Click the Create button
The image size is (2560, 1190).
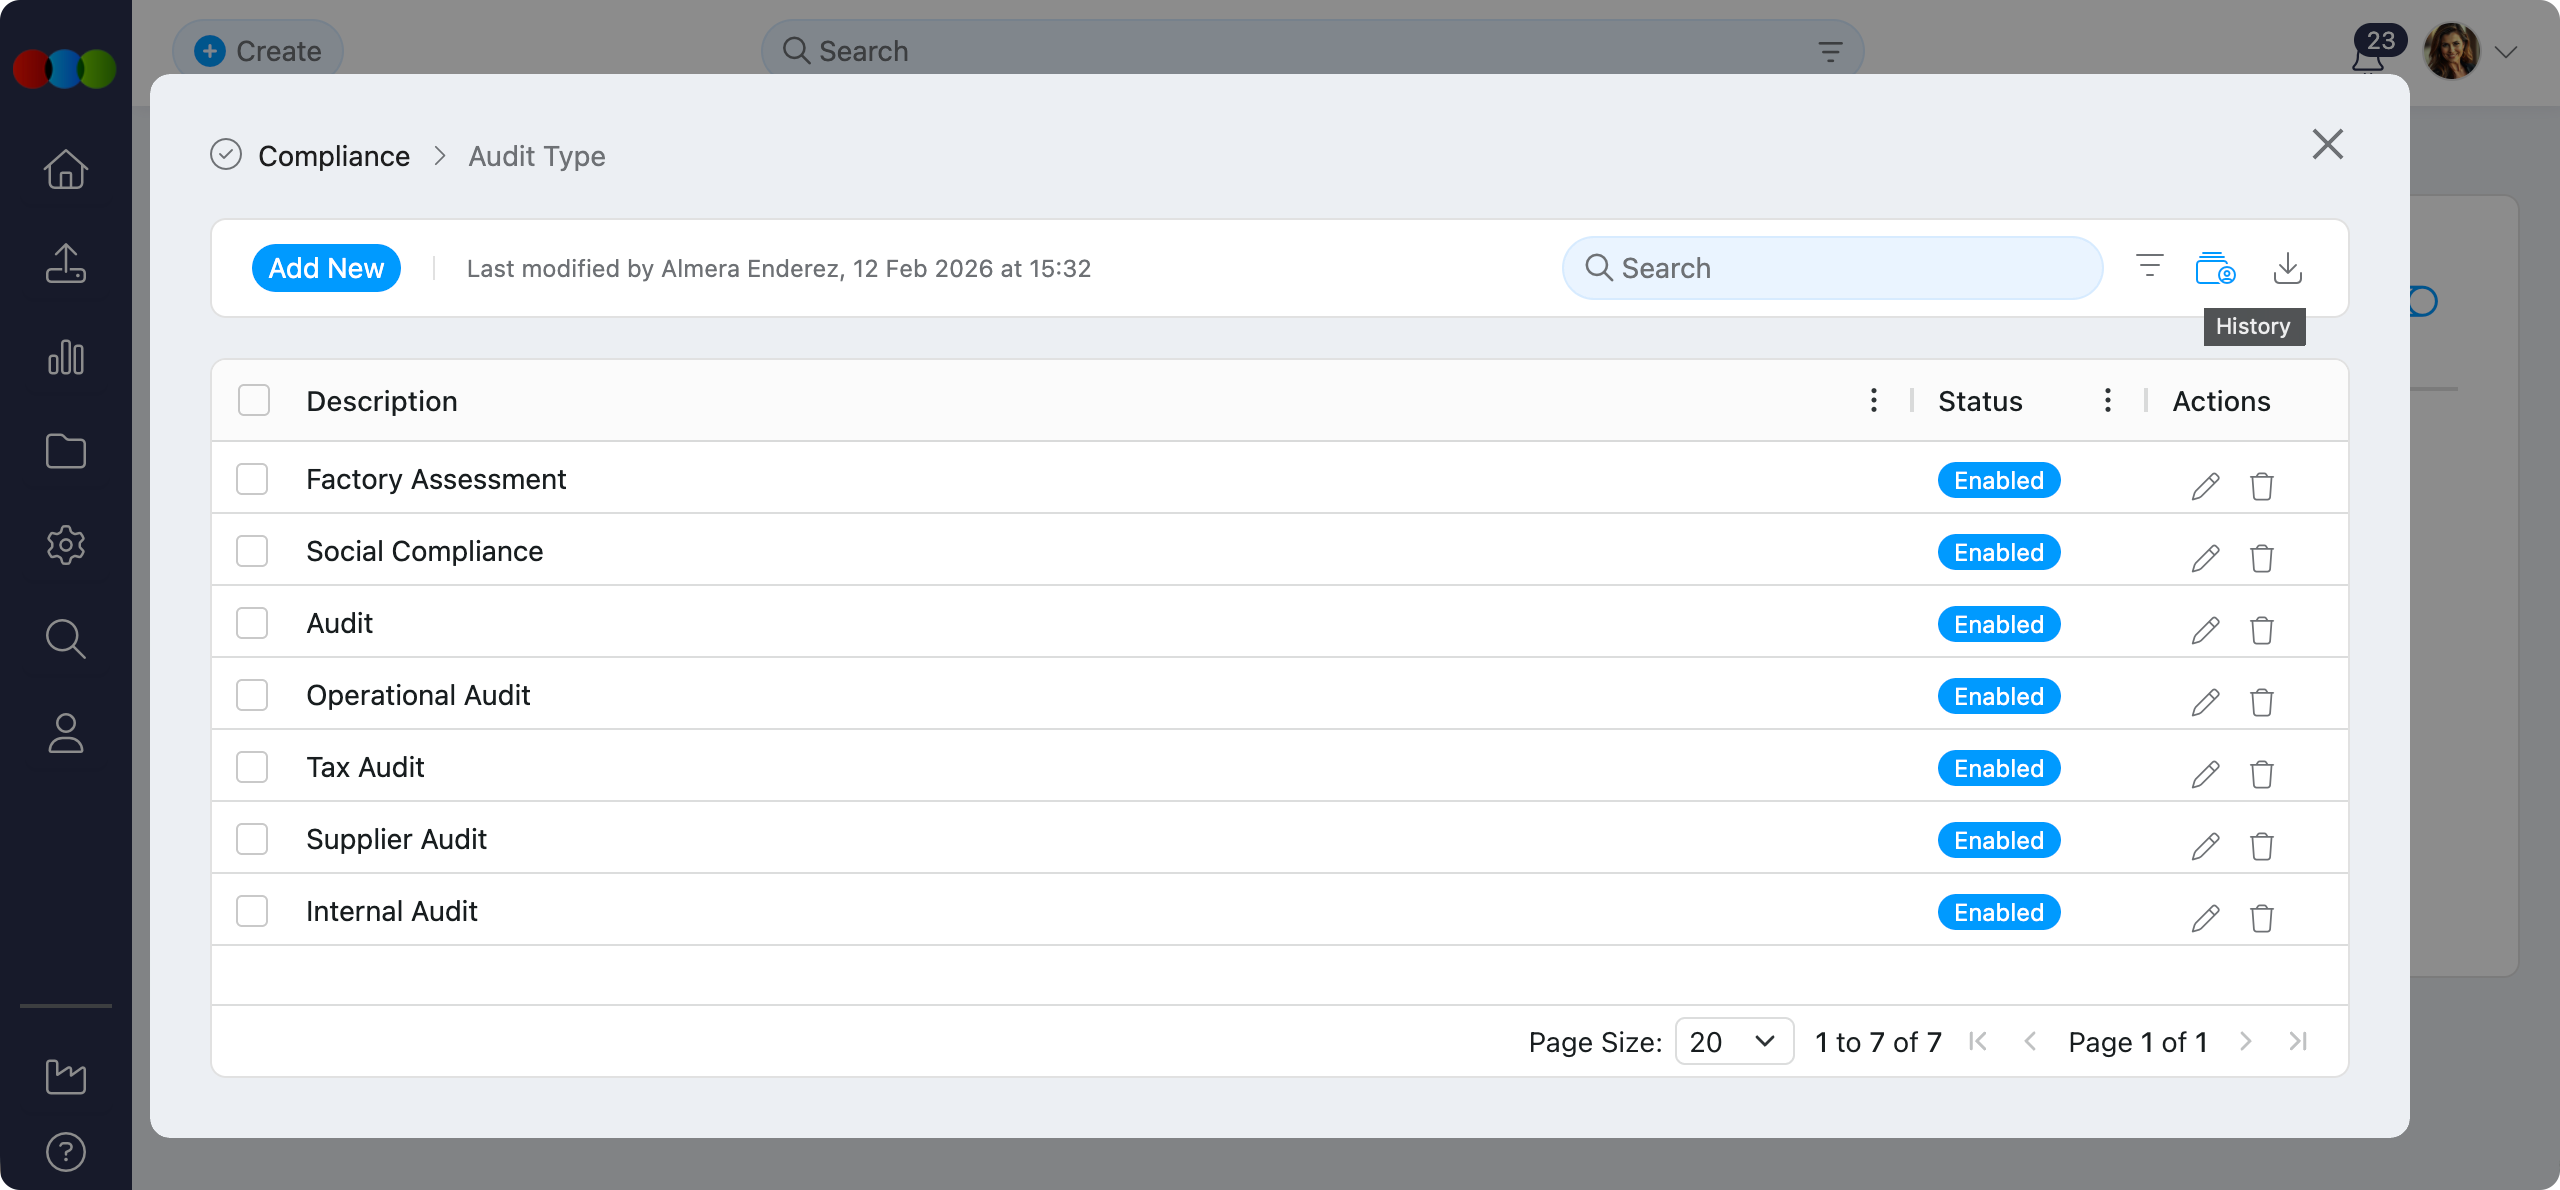258,51
